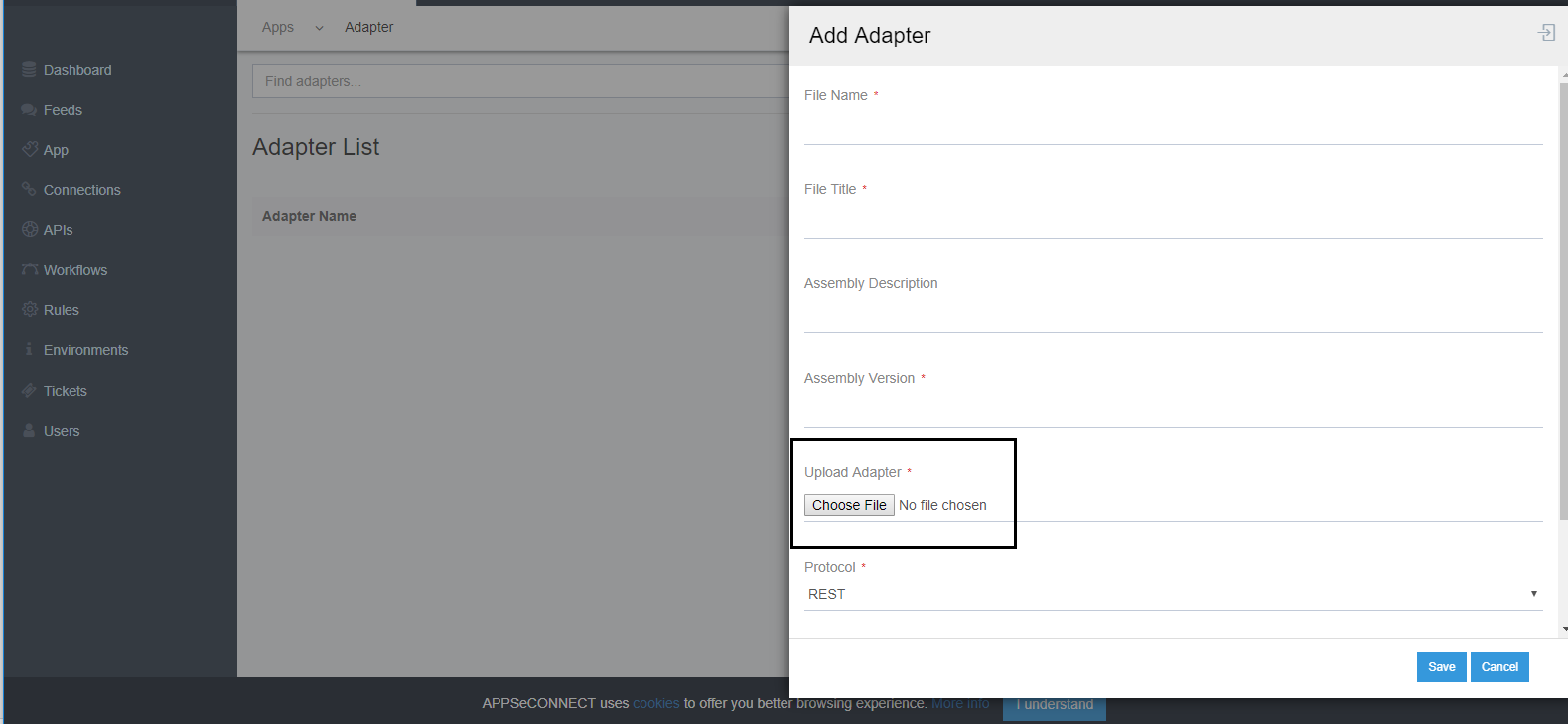Go to Dashboard in the sidebar
This screenshot has width=1568, height=724.
pos(78,70)
